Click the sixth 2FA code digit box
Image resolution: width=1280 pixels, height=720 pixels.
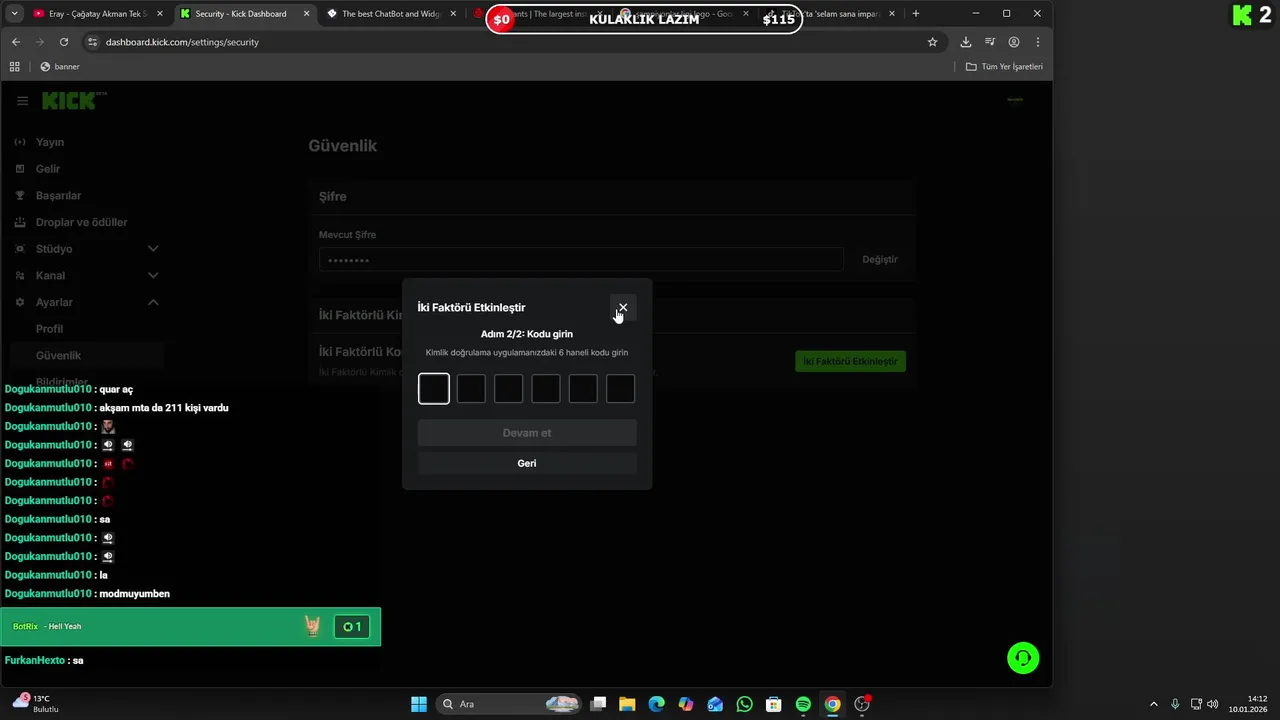click(x=620, y=389)
